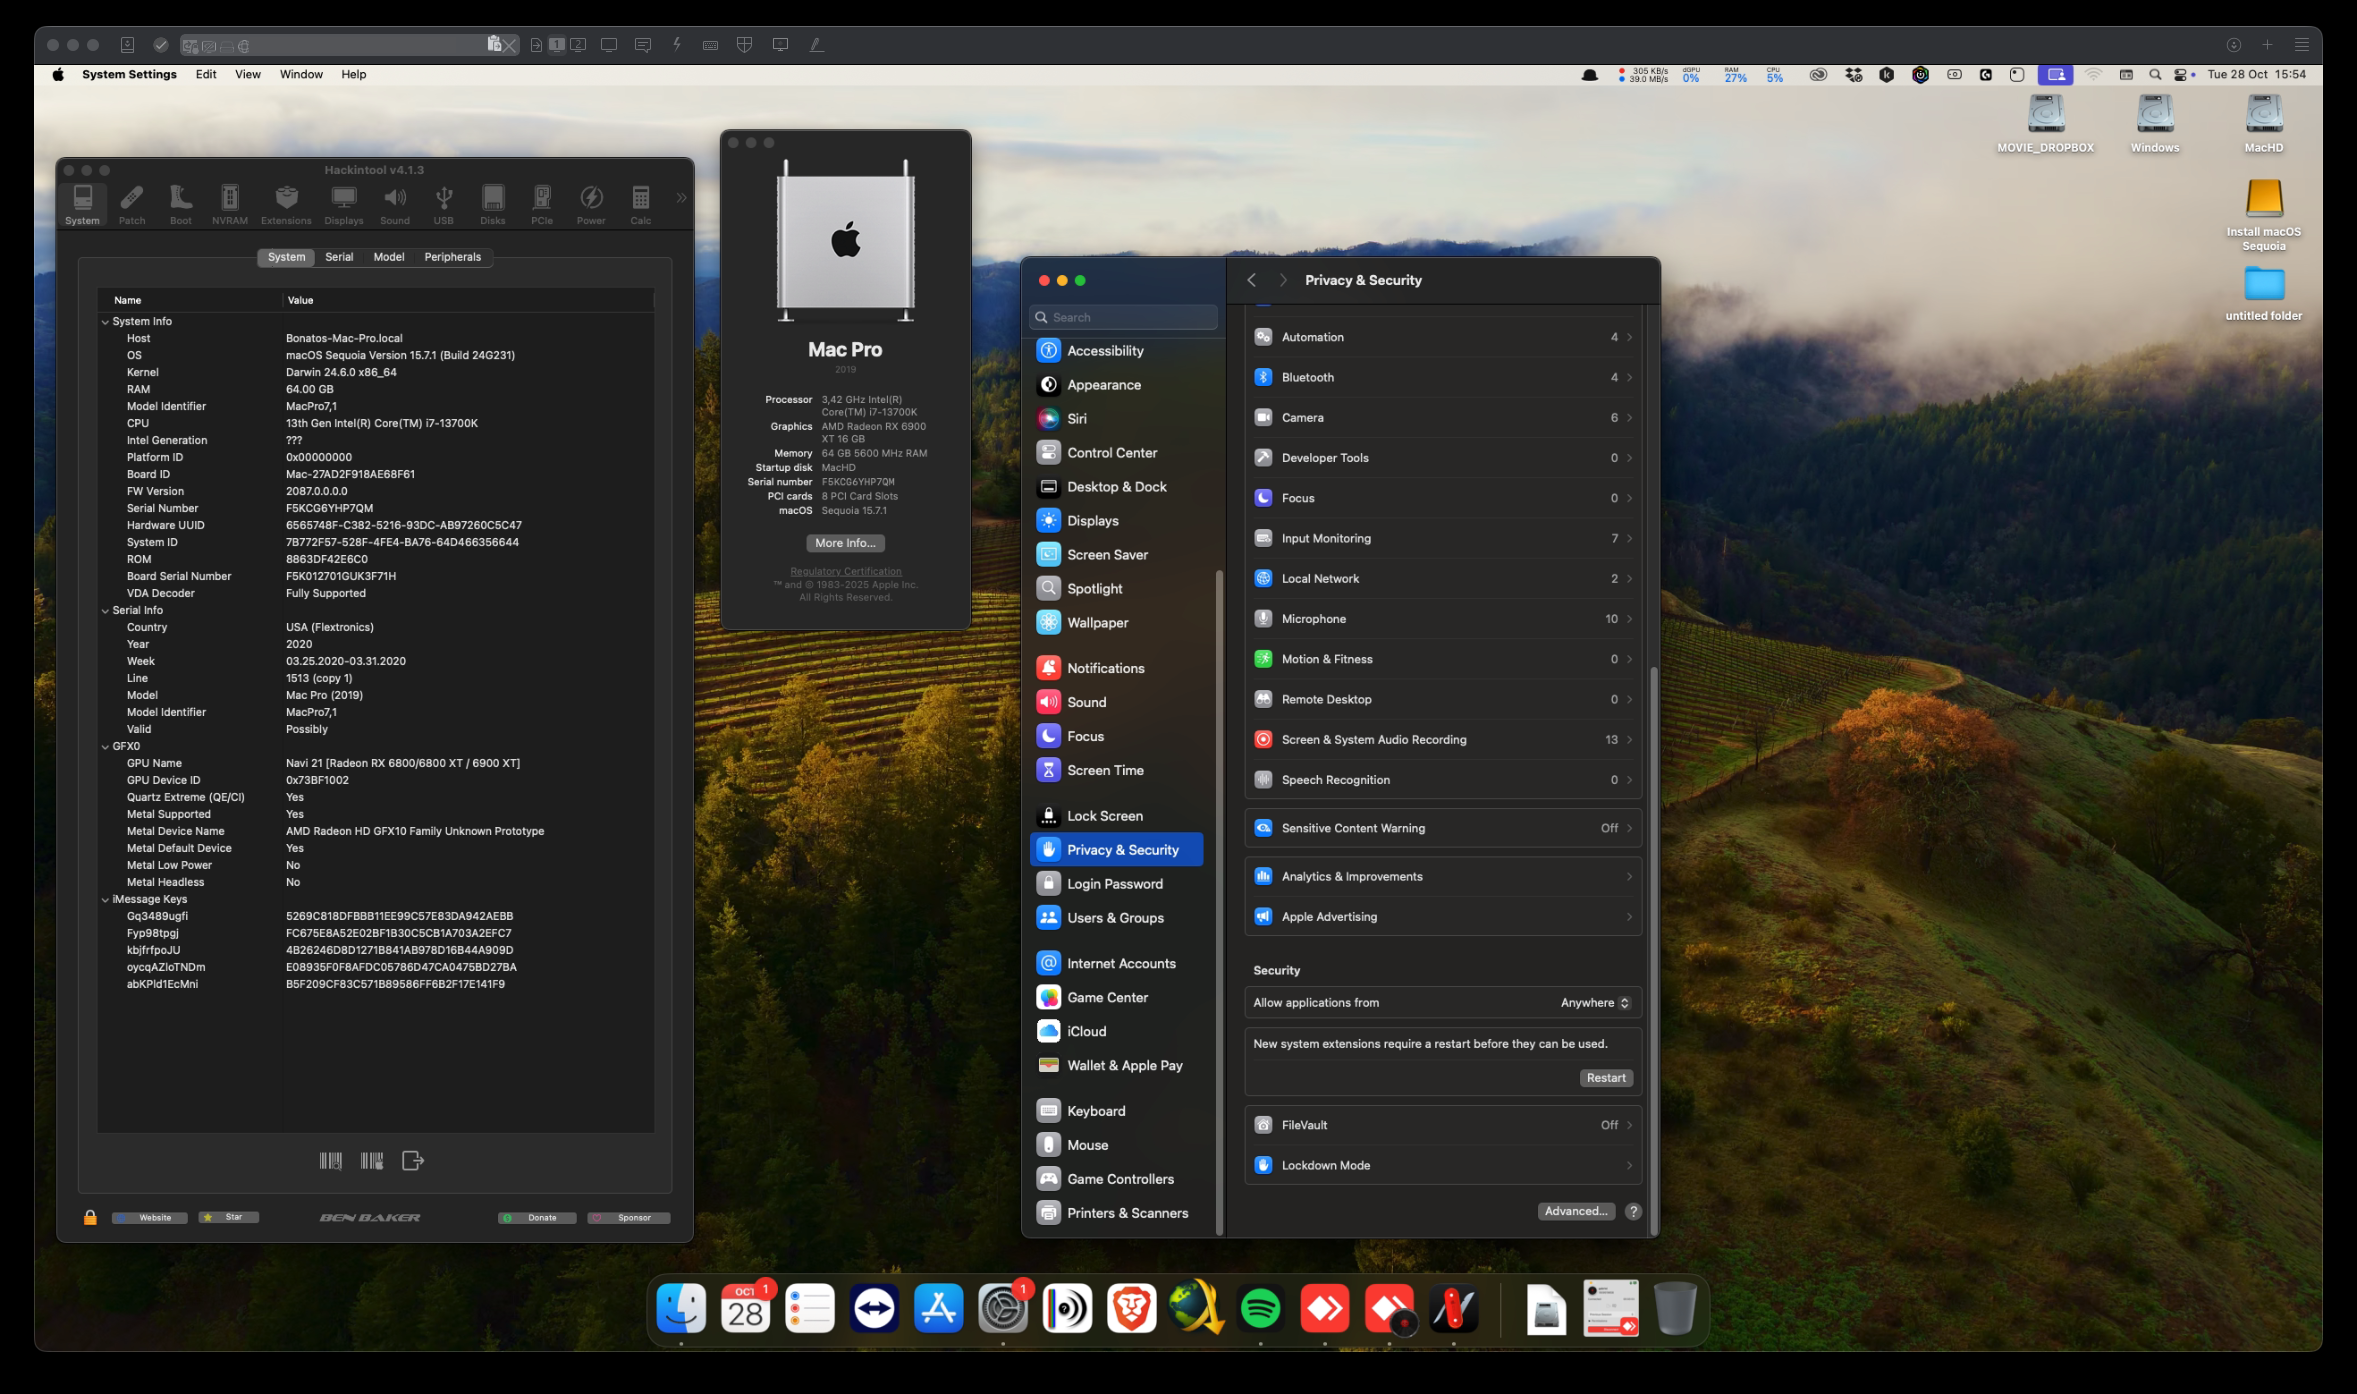This screenshot has height=1394, width=2357.
Task: Click the export icon below the system table
Action: 413,1160
